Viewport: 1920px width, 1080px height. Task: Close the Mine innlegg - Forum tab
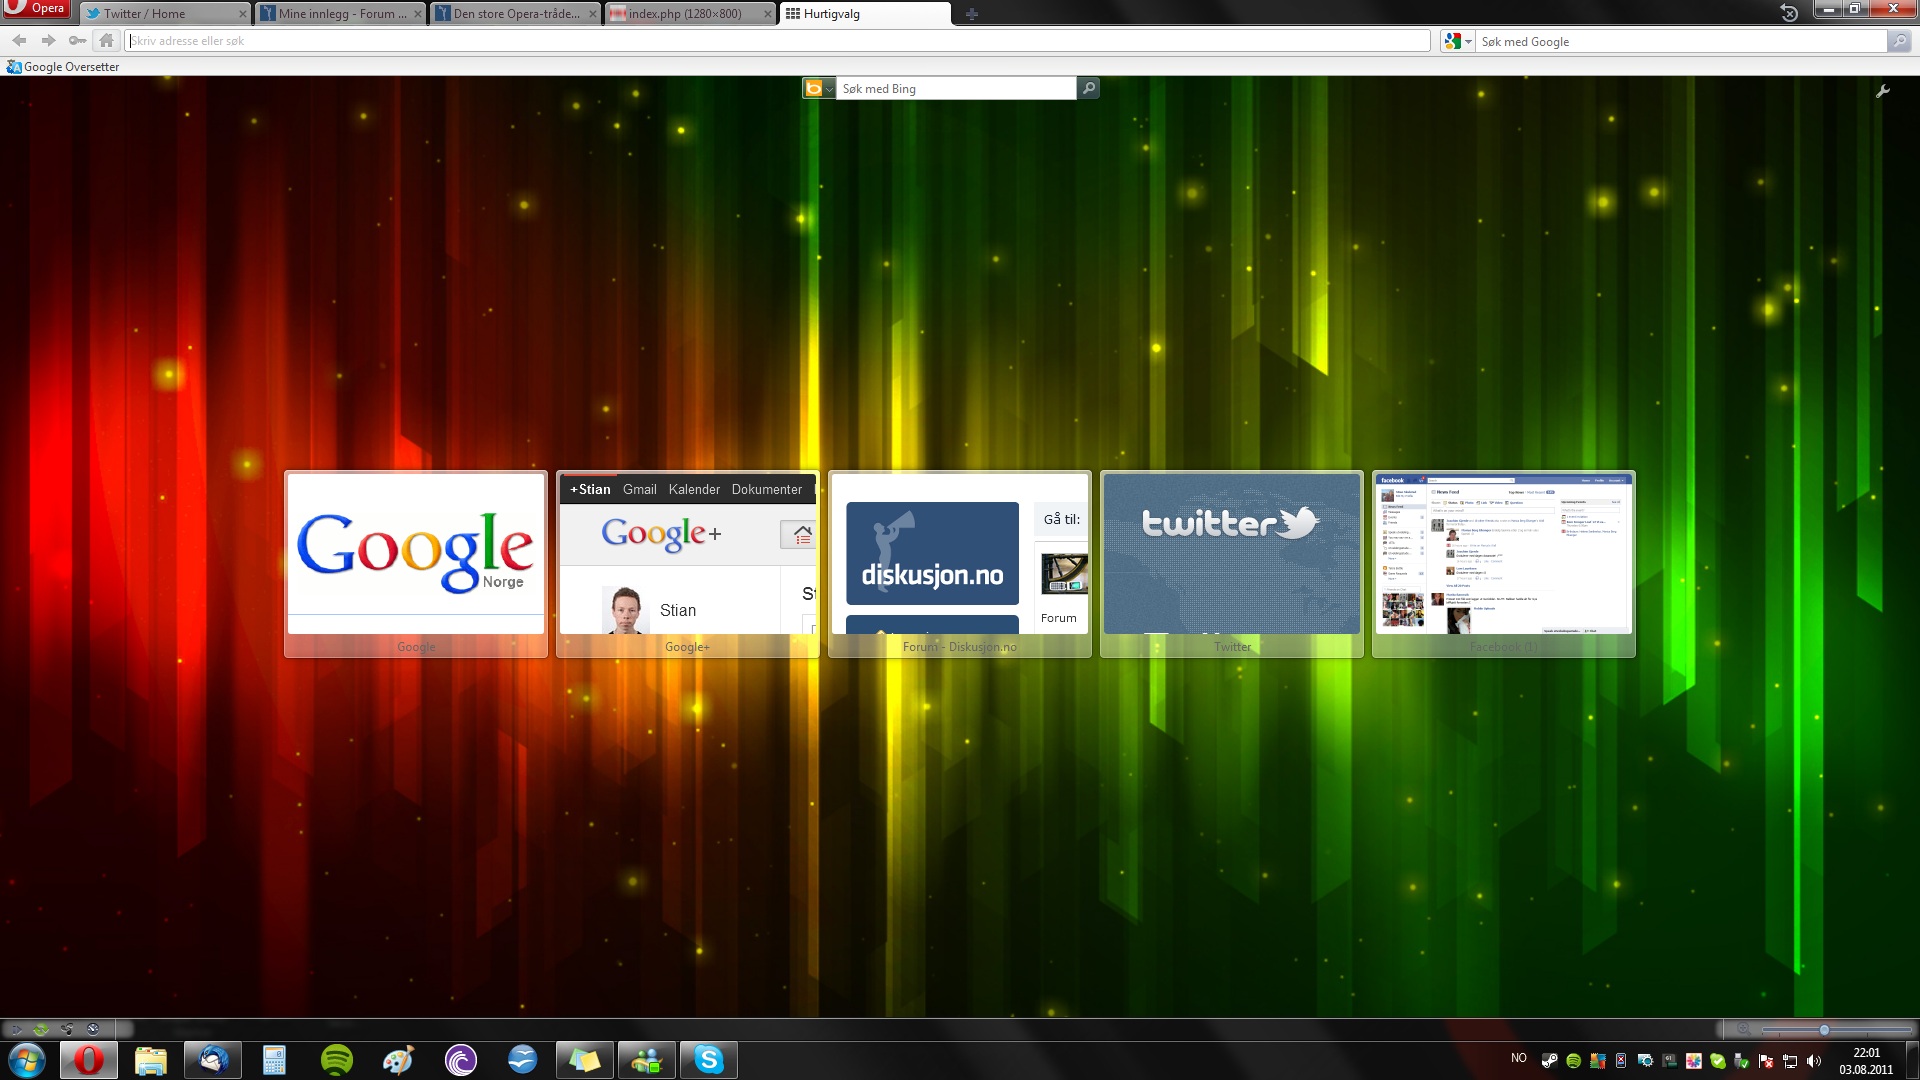[417, 14]
